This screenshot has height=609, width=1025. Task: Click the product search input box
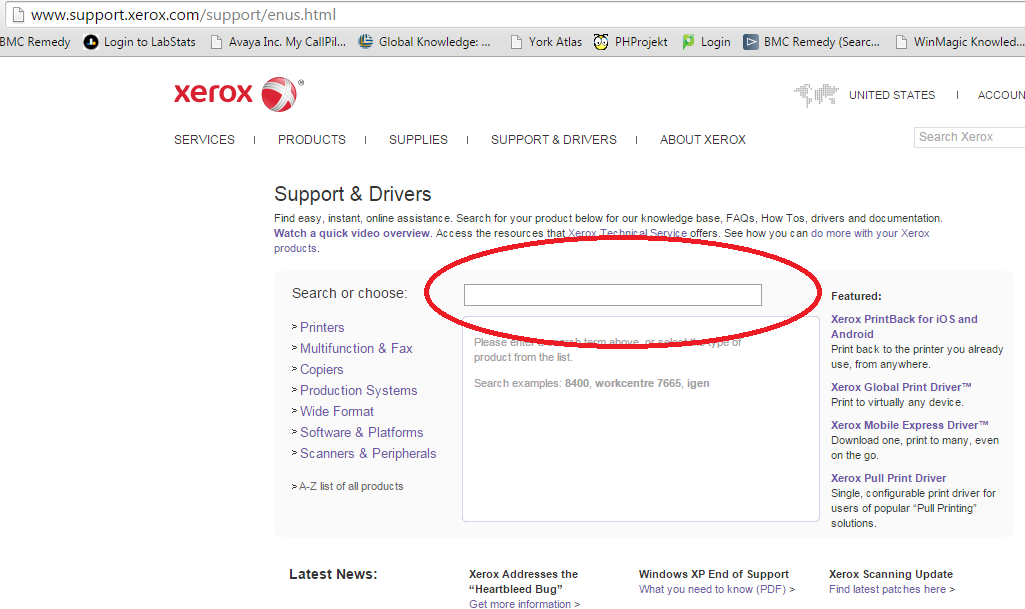coord(613,295)
